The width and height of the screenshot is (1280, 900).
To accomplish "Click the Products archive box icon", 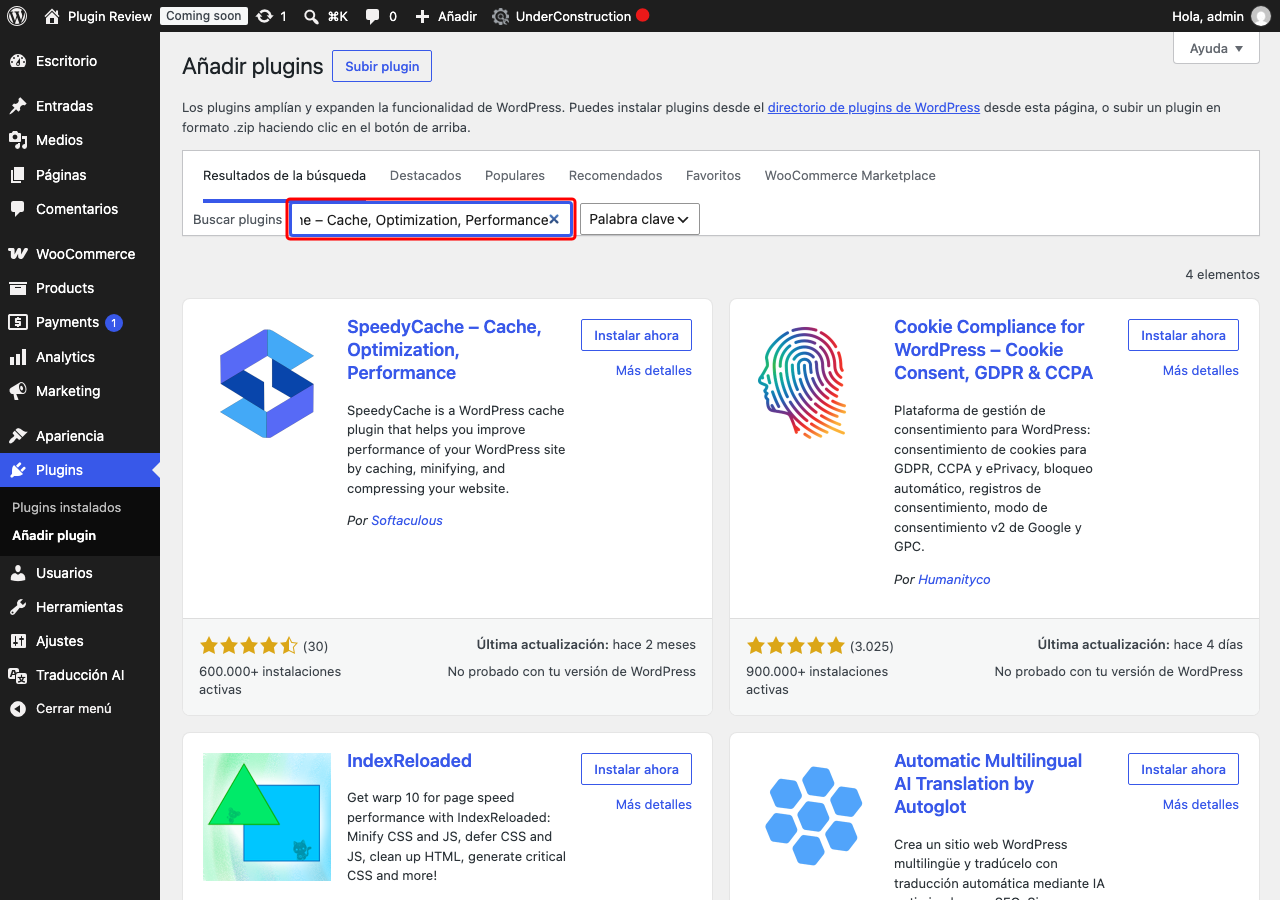I will (18, 288).
